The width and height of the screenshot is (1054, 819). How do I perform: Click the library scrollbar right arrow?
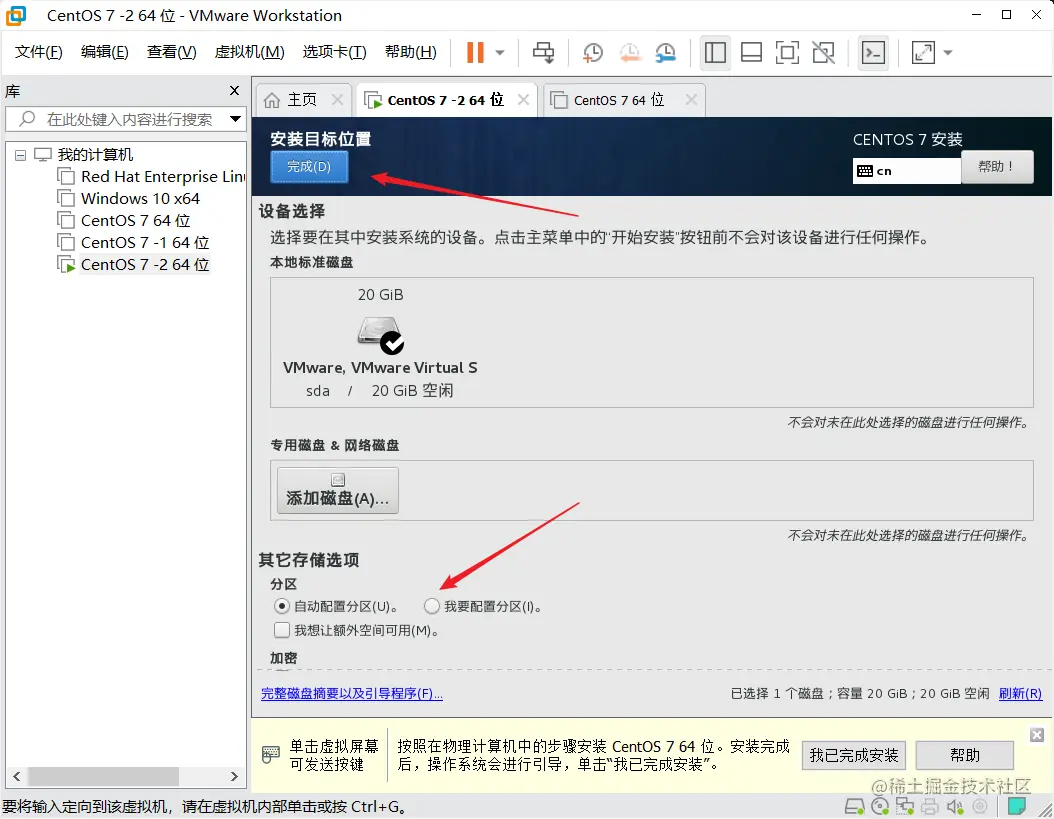[x=234, y=777]
